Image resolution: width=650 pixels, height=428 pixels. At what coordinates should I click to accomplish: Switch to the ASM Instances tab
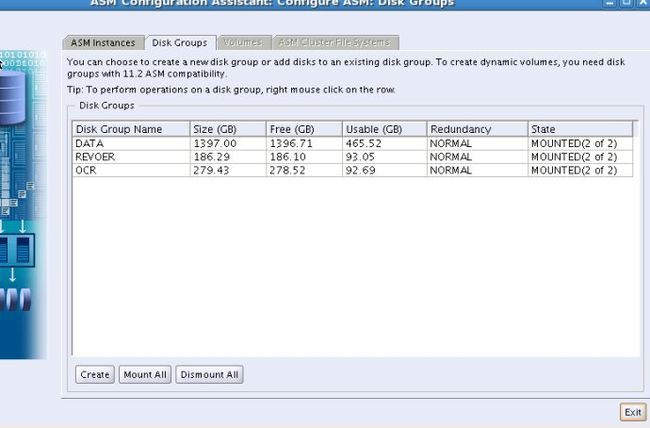pos(103,43)
